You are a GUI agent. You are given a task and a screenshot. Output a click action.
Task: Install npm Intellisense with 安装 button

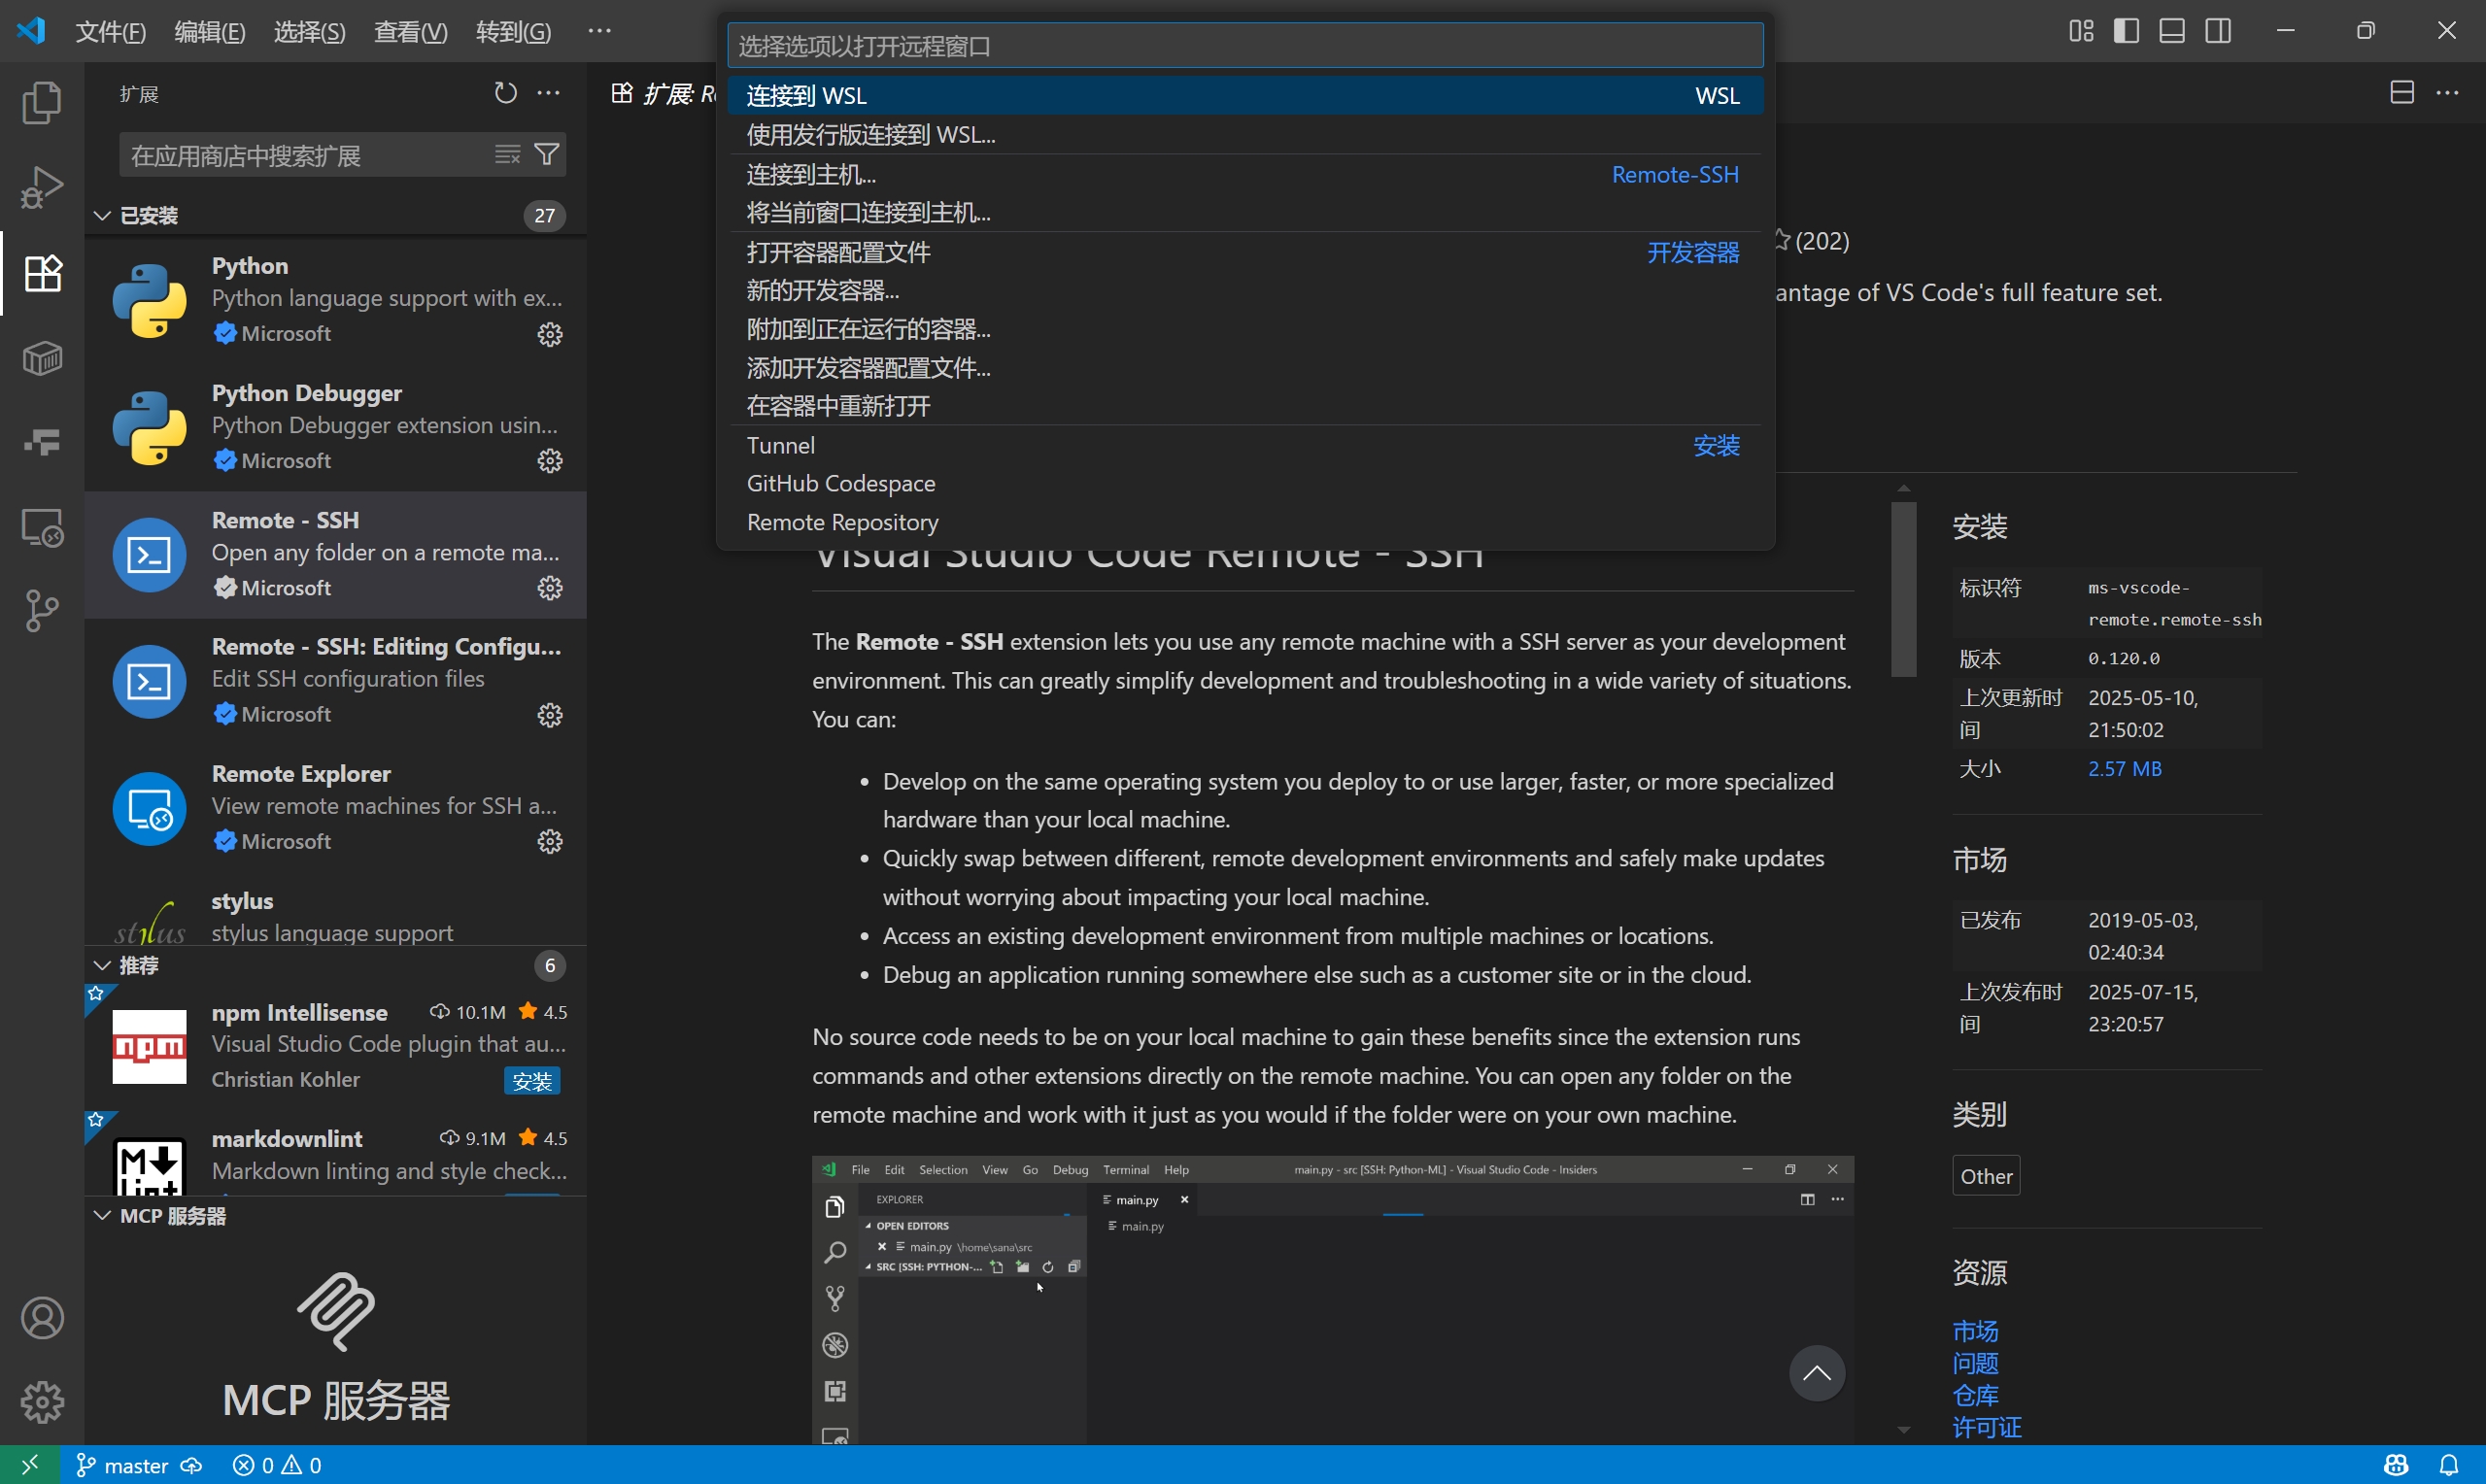click(x=531, y=1081)
